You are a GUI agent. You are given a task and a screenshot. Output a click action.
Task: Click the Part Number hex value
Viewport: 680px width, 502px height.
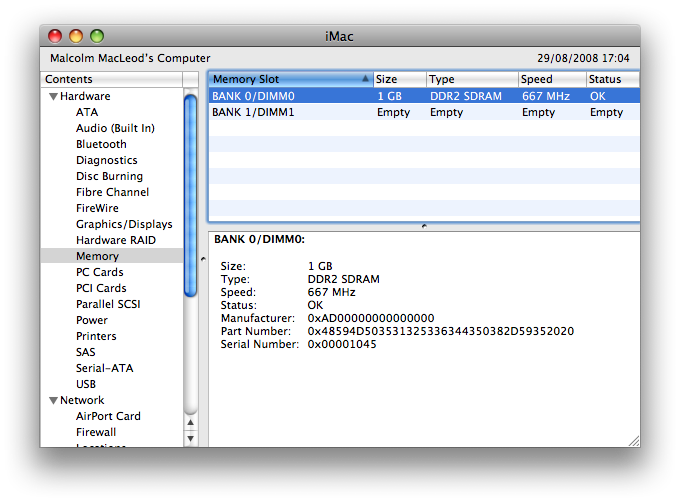(441, 331)
